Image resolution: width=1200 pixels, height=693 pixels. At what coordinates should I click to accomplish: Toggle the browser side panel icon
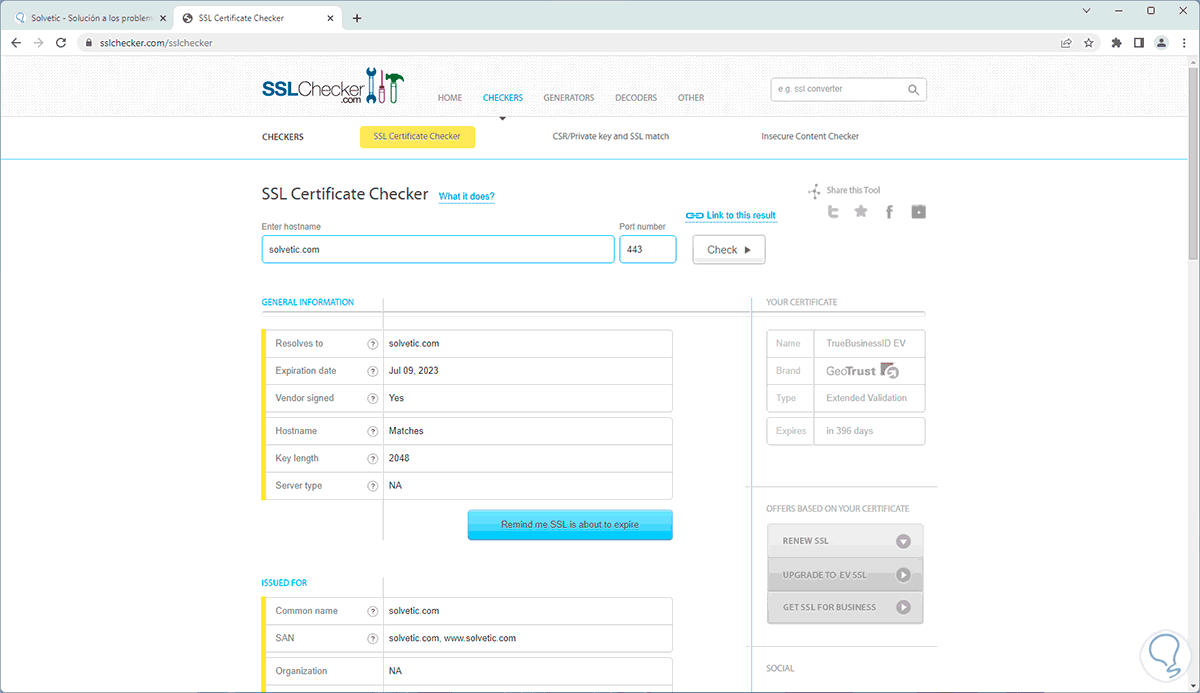pyautogui.click(x=1139, y=43)
